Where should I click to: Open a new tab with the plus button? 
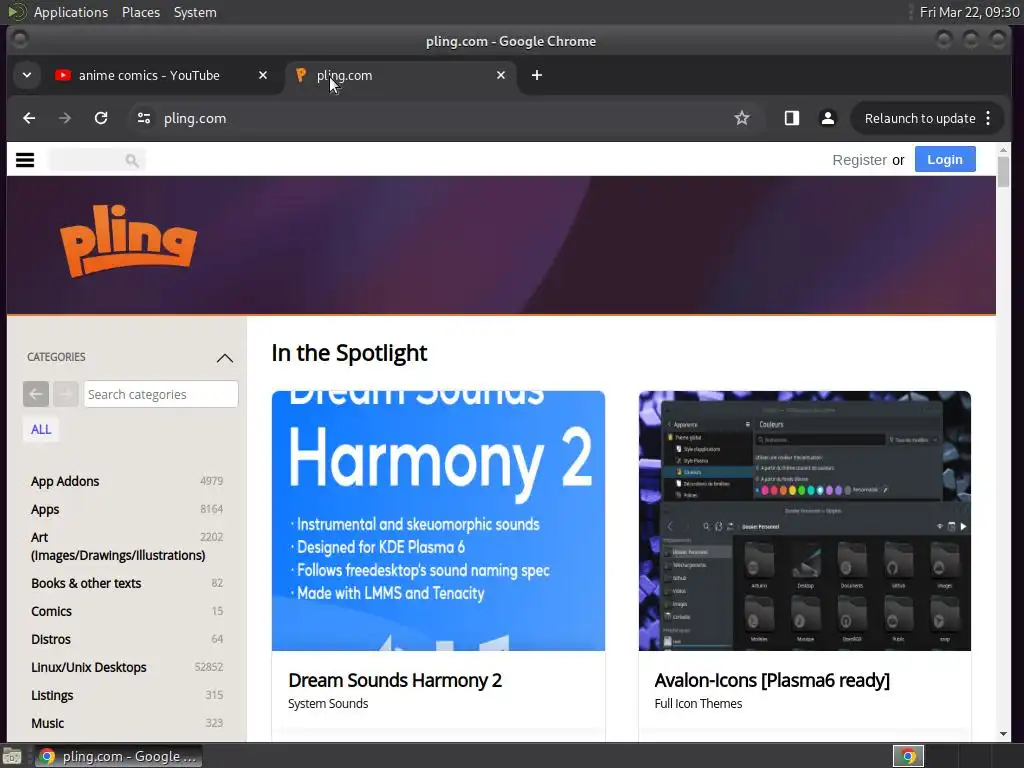[537, 75]
